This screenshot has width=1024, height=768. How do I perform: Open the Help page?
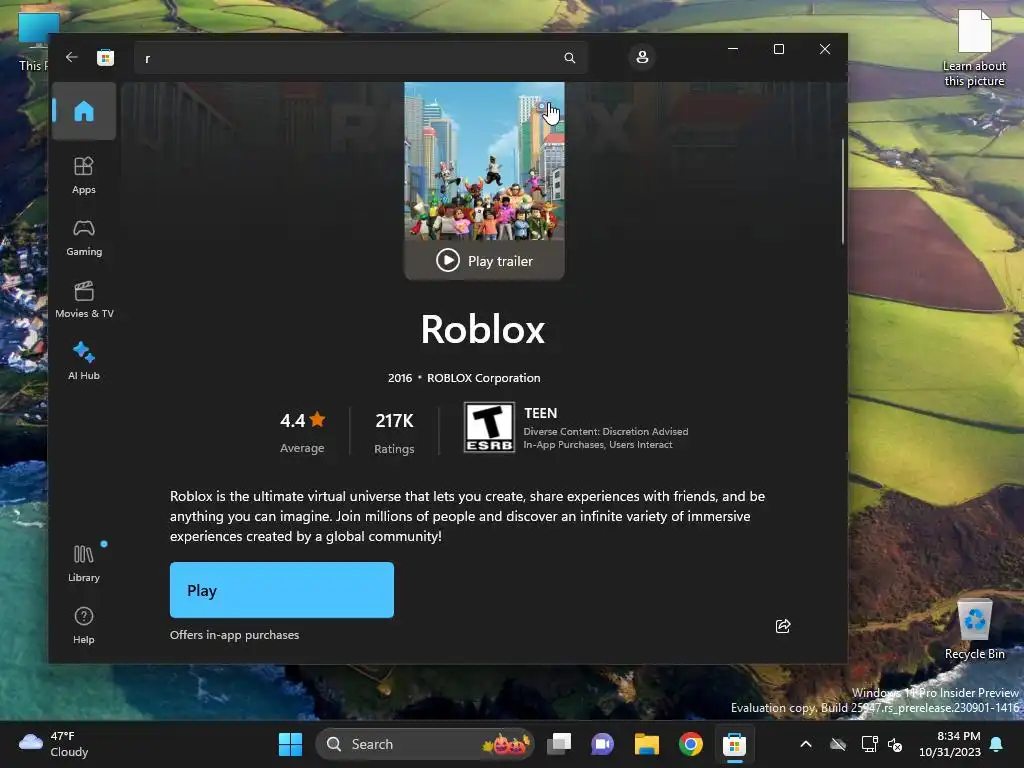click(84, 625)
